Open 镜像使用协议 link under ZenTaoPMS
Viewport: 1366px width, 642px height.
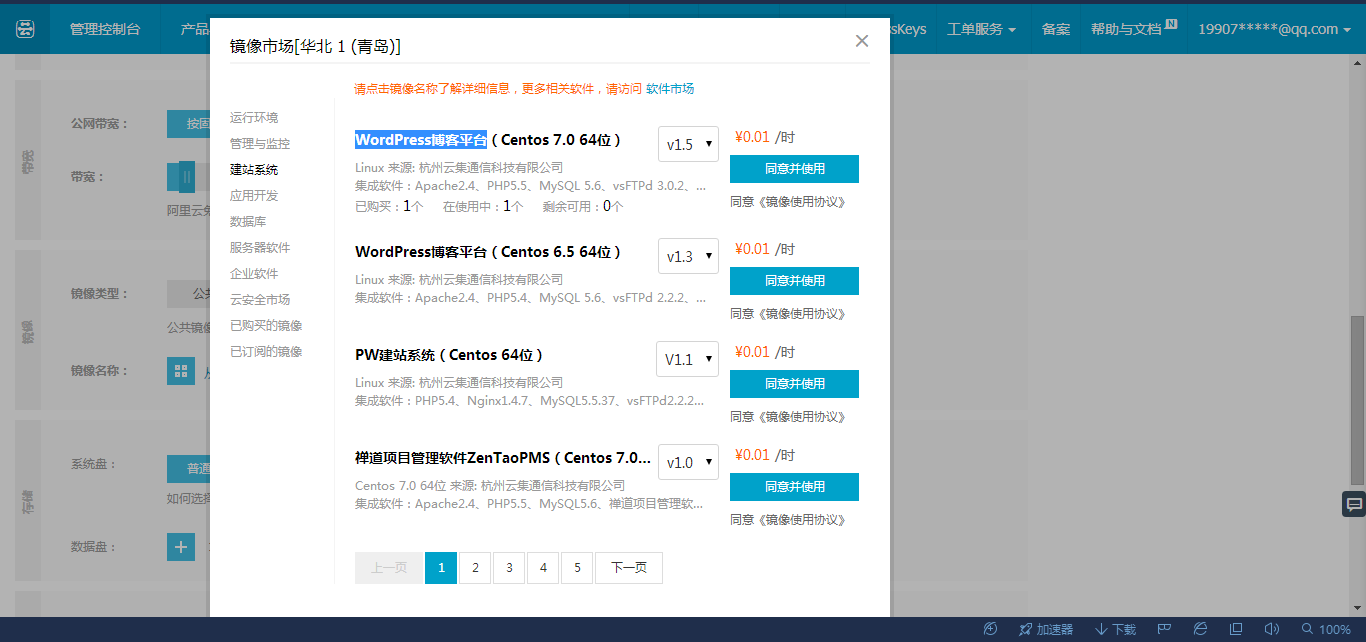803,520
